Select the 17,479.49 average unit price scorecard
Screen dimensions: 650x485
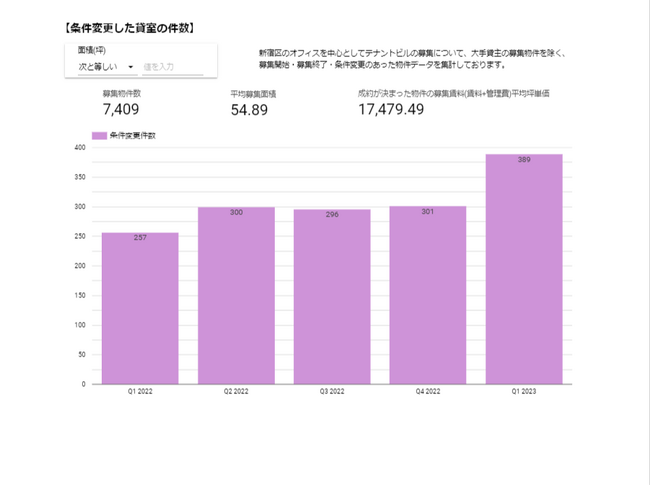(391, 110)
